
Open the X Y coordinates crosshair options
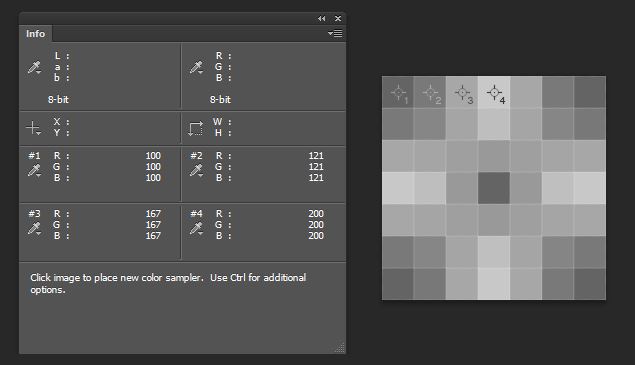coord(33,128)
